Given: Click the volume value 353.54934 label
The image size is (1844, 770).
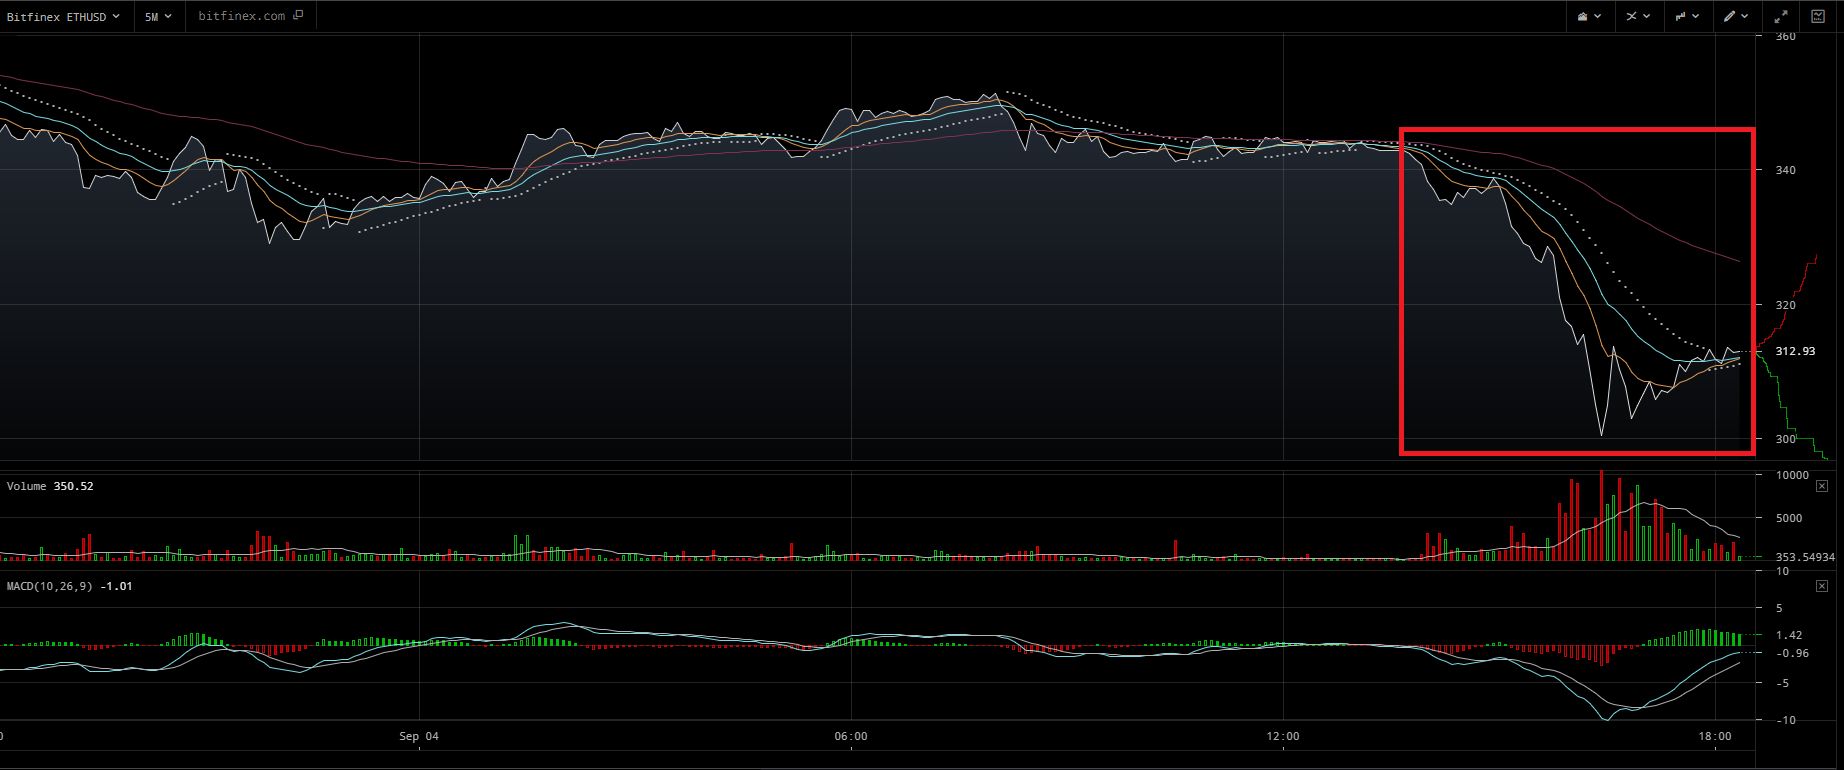Looking at the screenshot, I should [1805, 557].
